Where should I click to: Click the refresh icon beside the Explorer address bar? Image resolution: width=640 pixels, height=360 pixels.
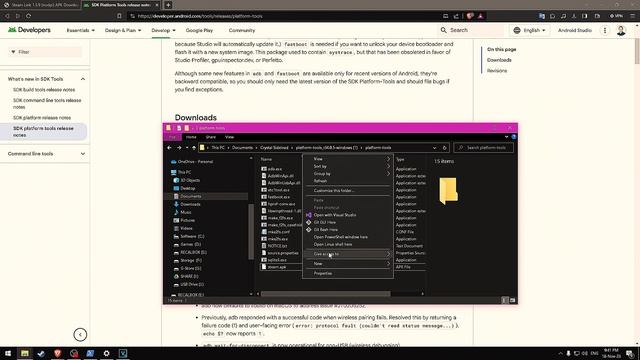click(444, 148)
